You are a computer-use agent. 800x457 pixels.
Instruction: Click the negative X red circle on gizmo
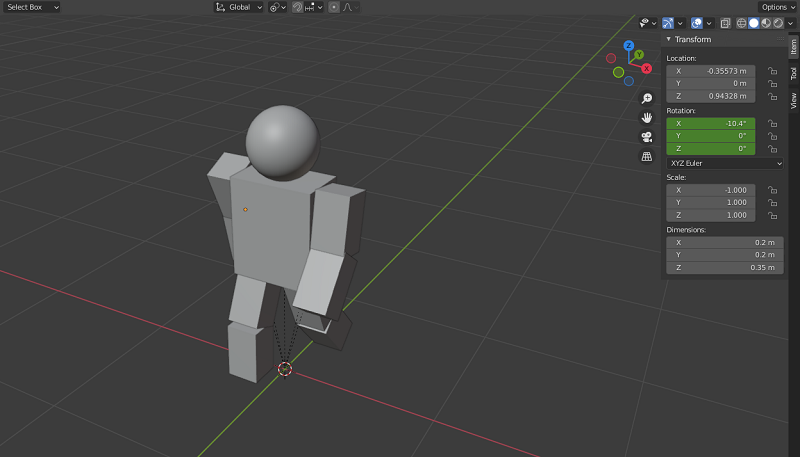tap(611, 58)
